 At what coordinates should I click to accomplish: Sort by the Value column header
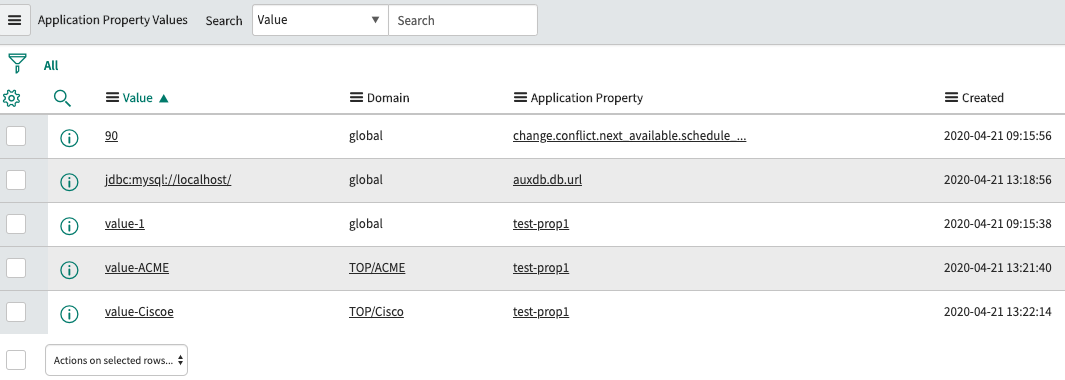point(137,98)
